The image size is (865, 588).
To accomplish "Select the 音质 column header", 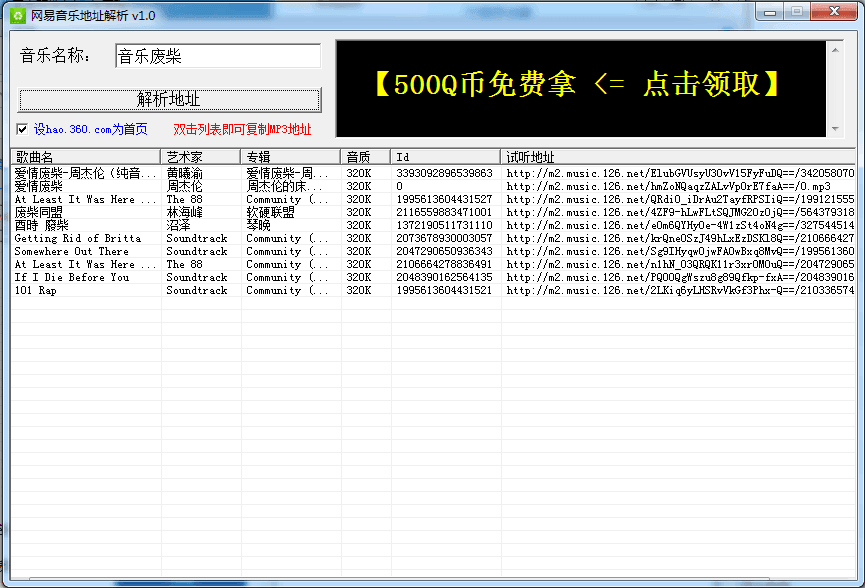I will 365,157.
